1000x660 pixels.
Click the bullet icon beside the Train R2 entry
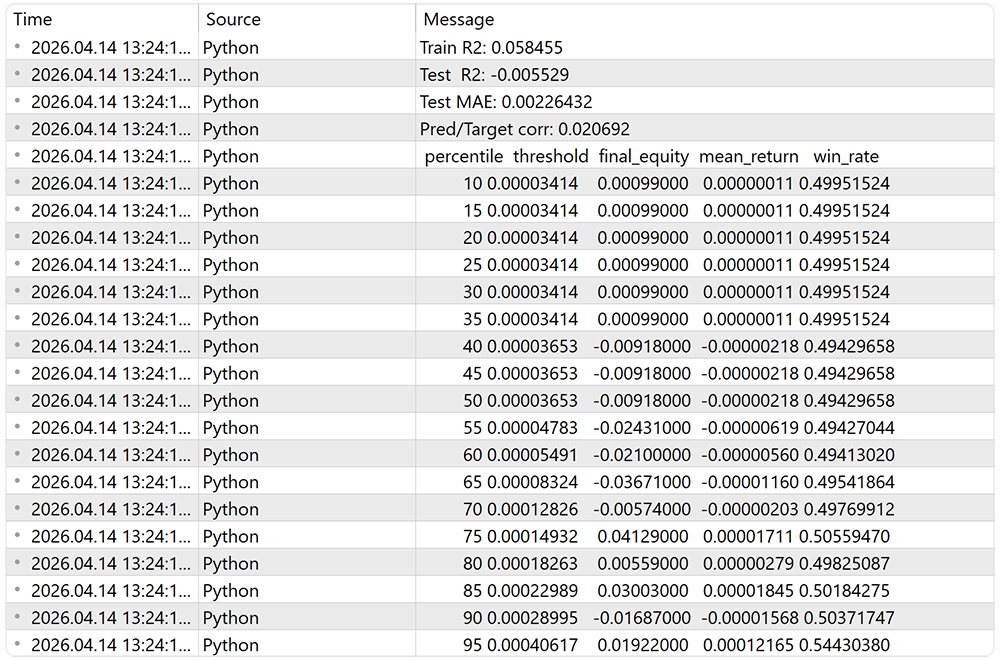click(18, 47)
